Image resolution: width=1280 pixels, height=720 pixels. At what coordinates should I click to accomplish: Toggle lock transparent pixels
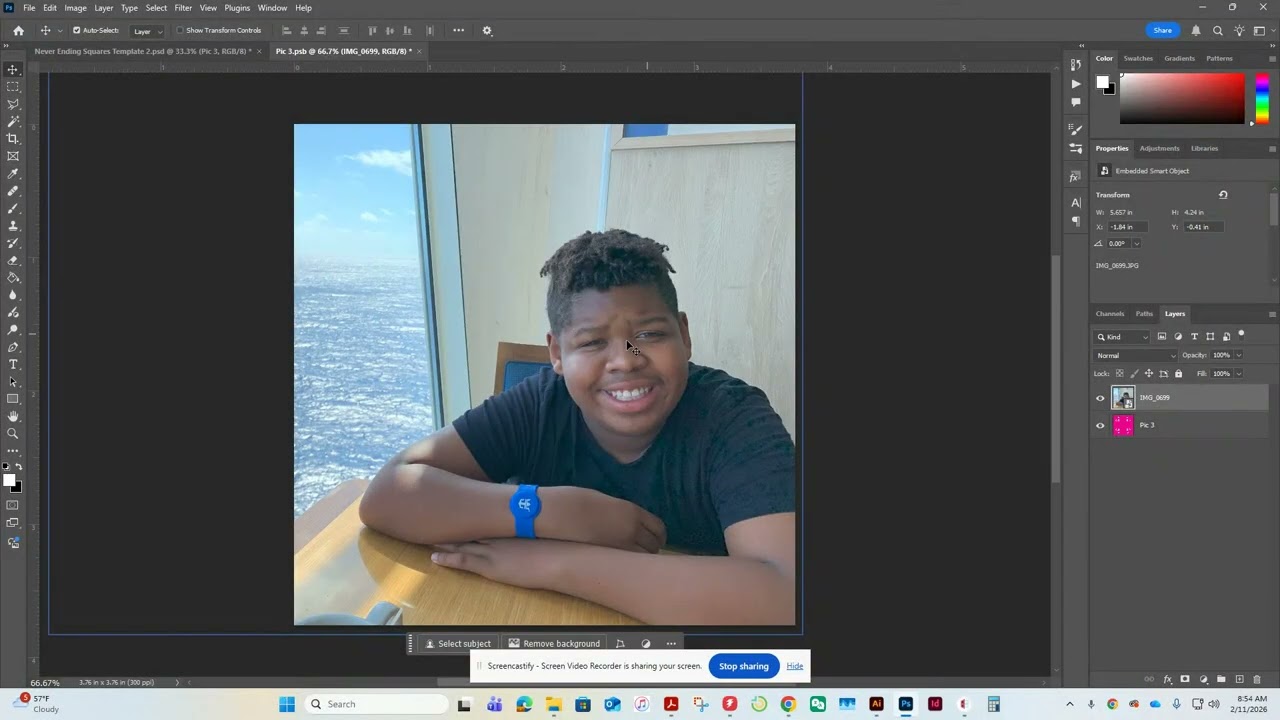[1120, 374]
